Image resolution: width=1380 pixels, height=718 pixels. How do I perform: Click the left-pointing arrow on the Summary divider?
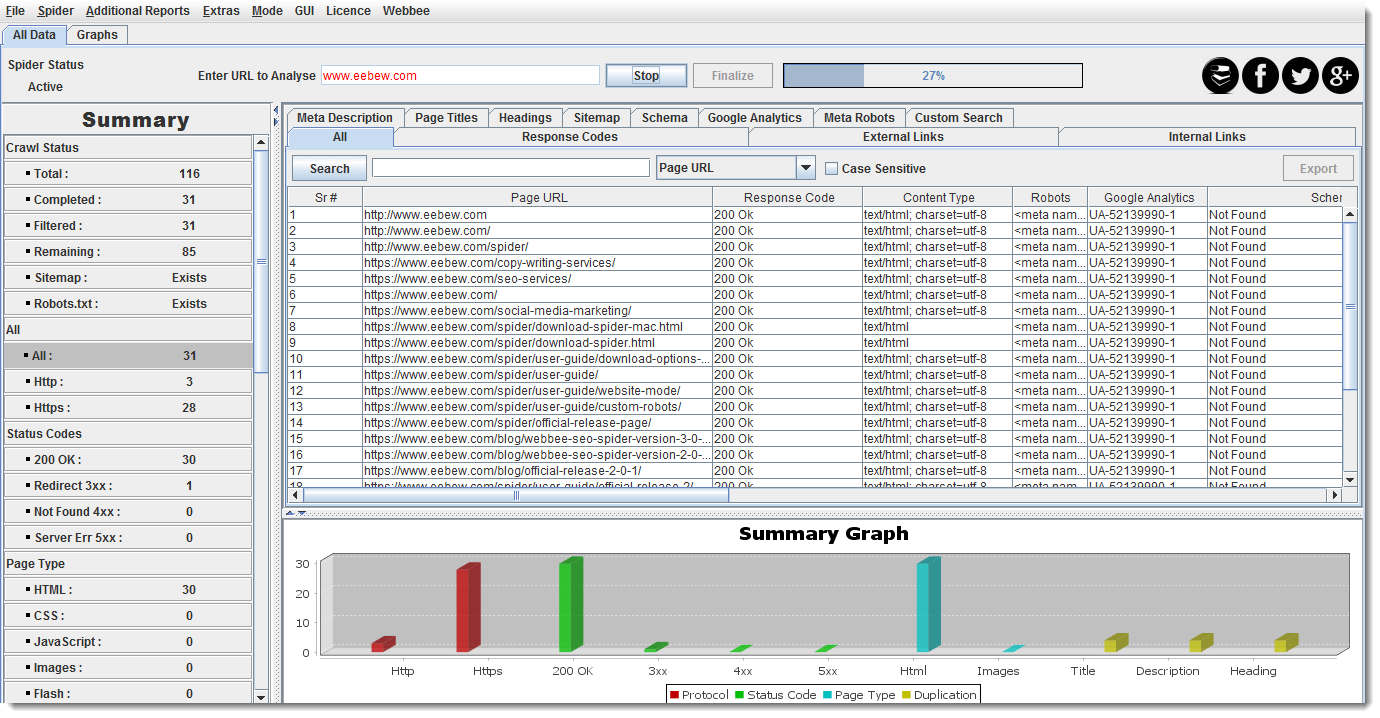(277, 109)
